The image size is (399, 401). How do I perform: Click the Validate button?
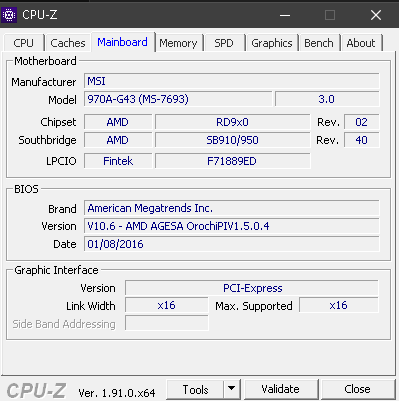click(x=281, y=389)
